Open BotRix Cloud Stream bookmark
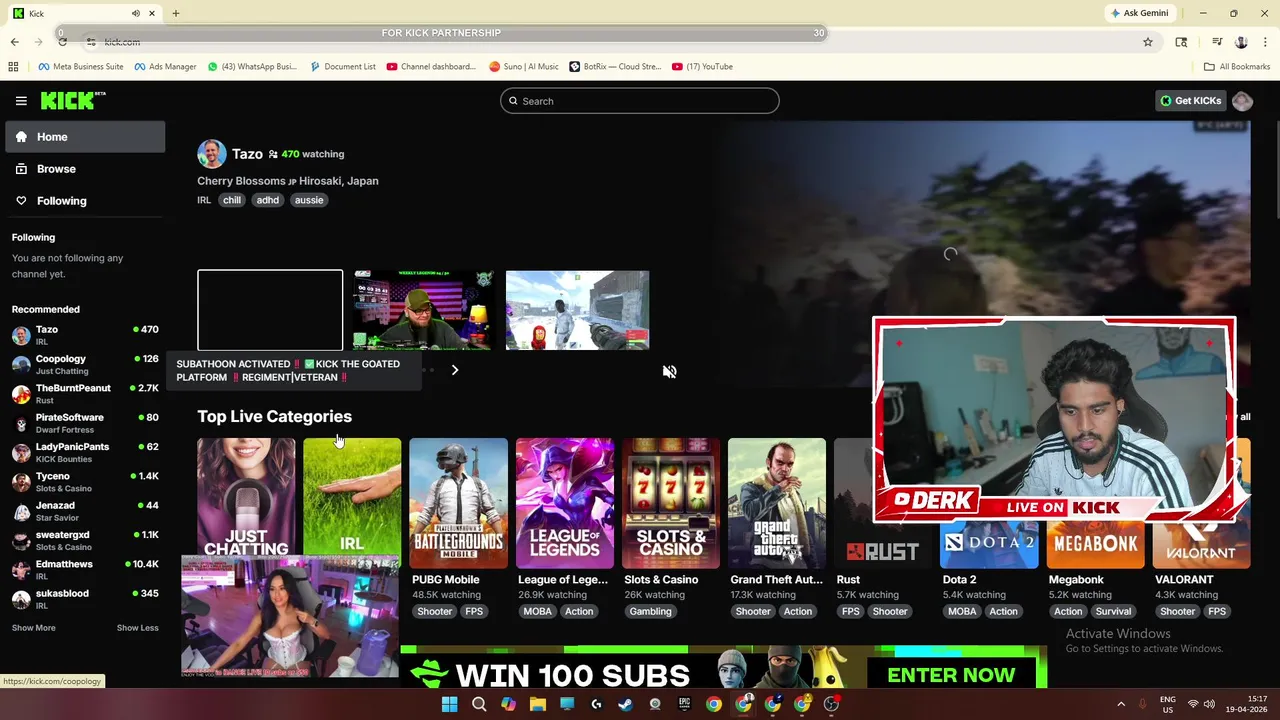1280x720 pixels. click(615, 67)
